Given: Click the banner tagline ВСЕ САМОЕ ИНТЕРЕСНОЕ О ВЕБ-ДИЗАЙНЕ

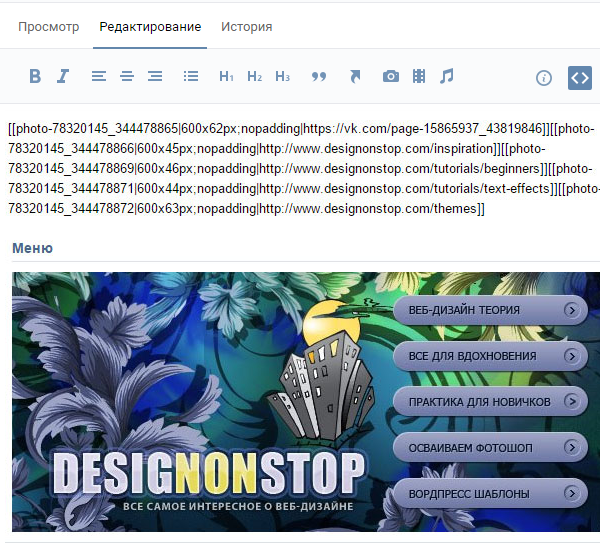Looking at the screenshot, I should point(238,506).
